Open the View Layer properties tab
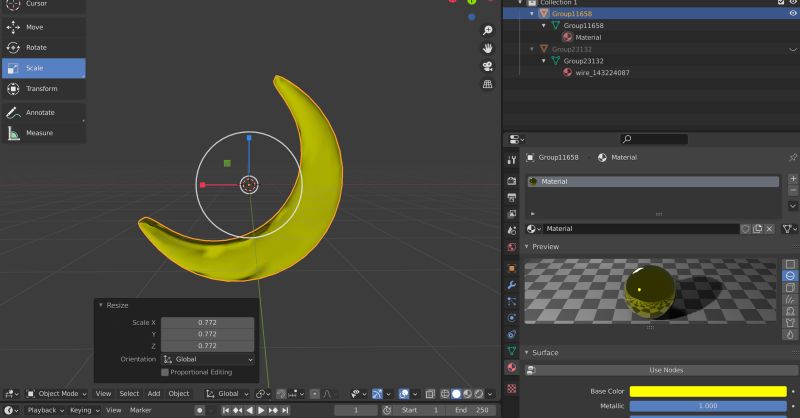 point(512,214)
